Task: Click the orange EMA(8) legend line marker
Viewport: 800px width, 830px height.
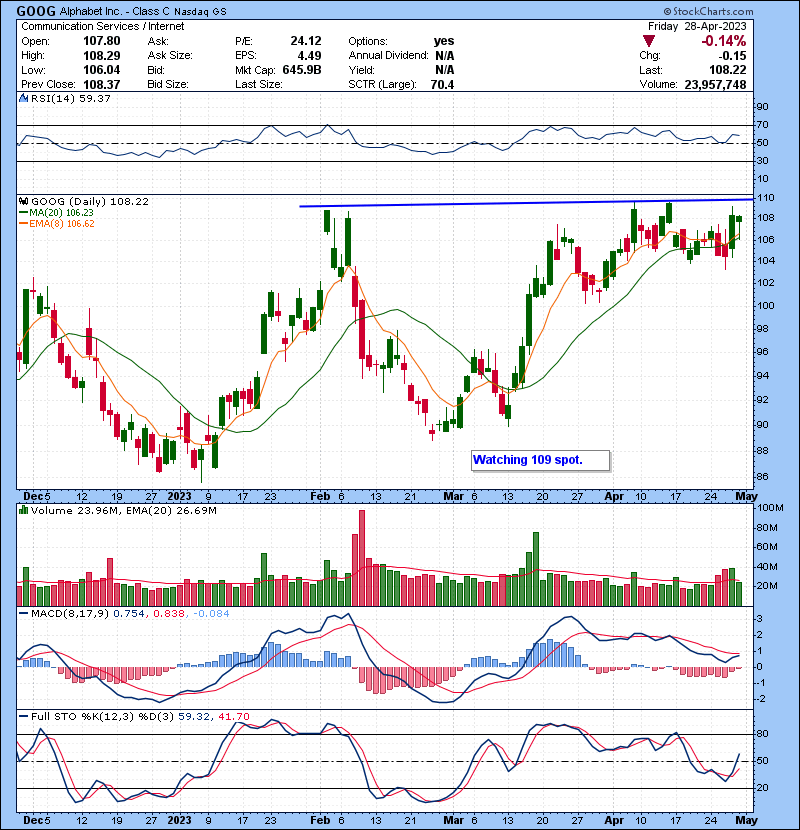Action: (24, 223)
